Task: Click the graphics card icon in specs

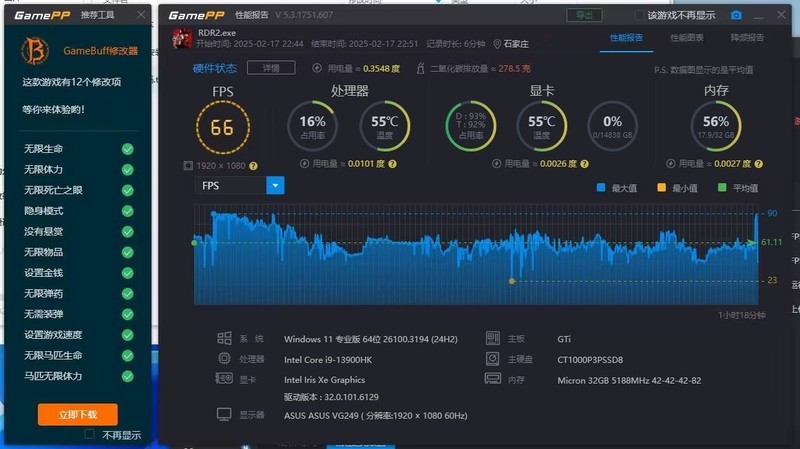Action: tap(224, 379)
